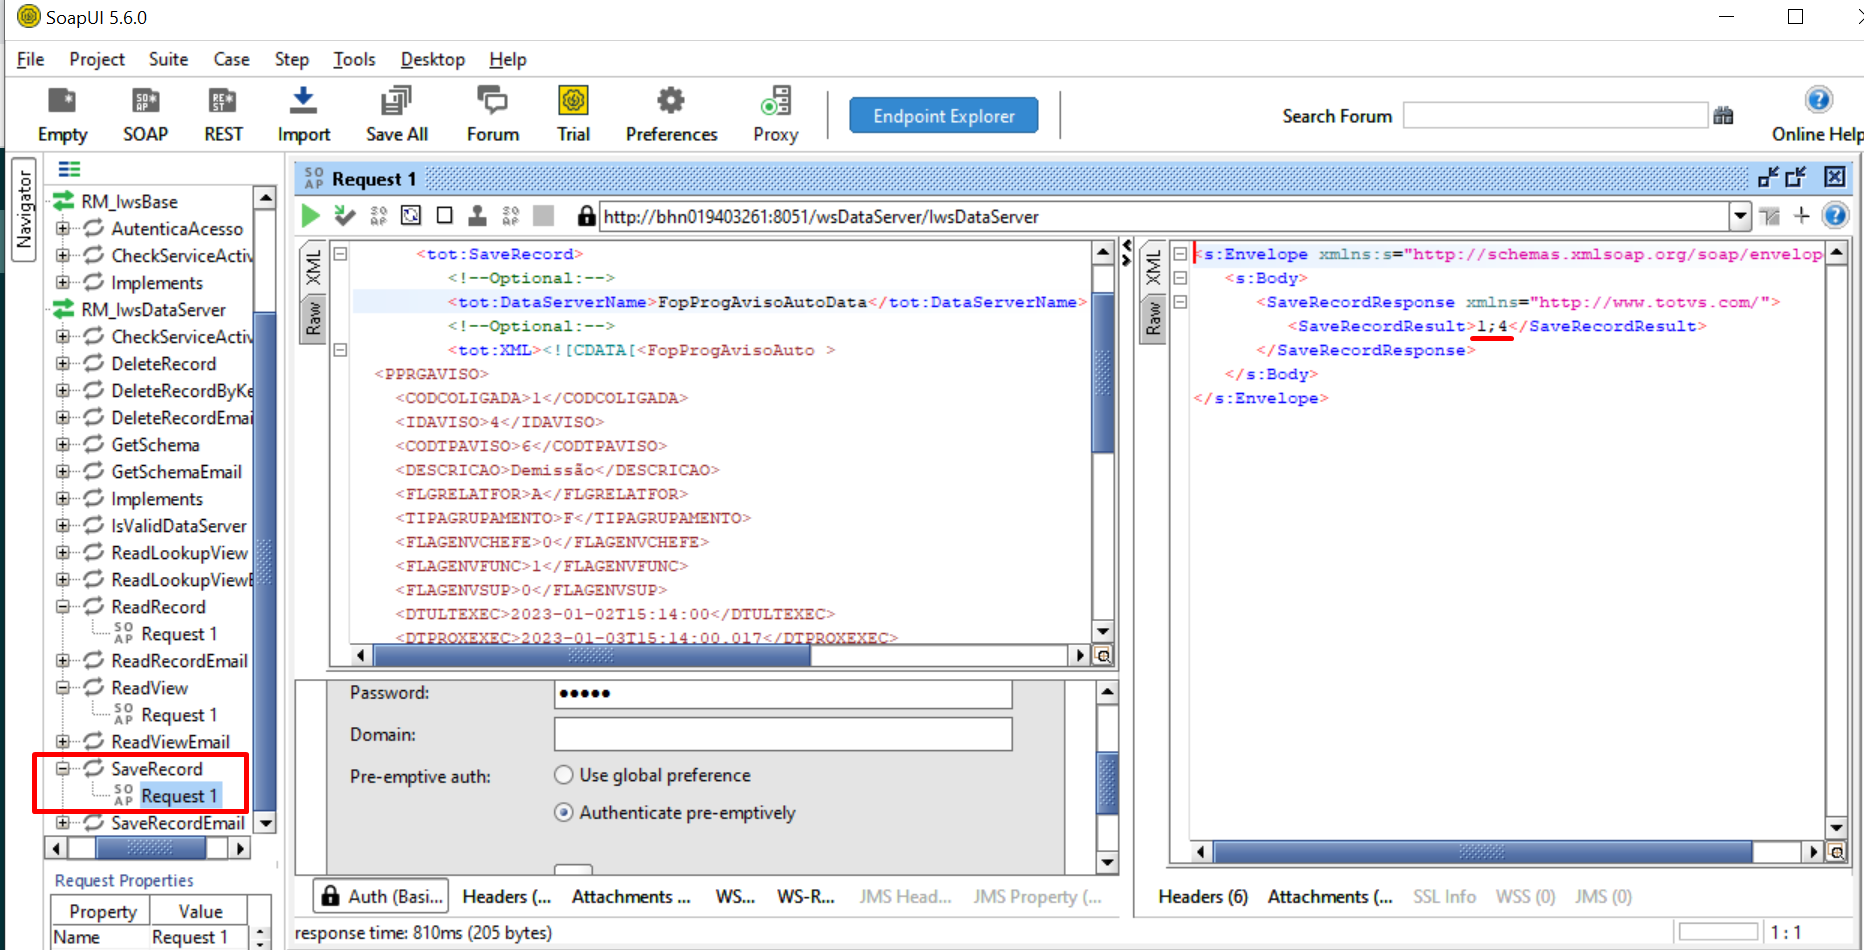
Task: Open the Project menu
Action: (97, 59)
